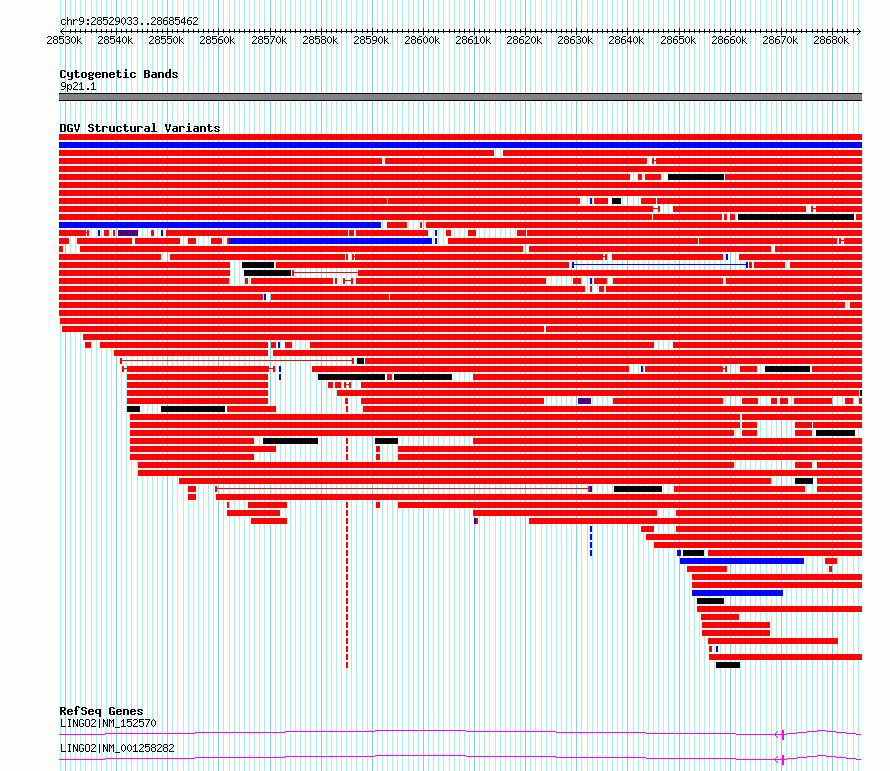Pick the 28610k coordinate label
This screenshot has height=771, width=890.
tap(473, 40)
